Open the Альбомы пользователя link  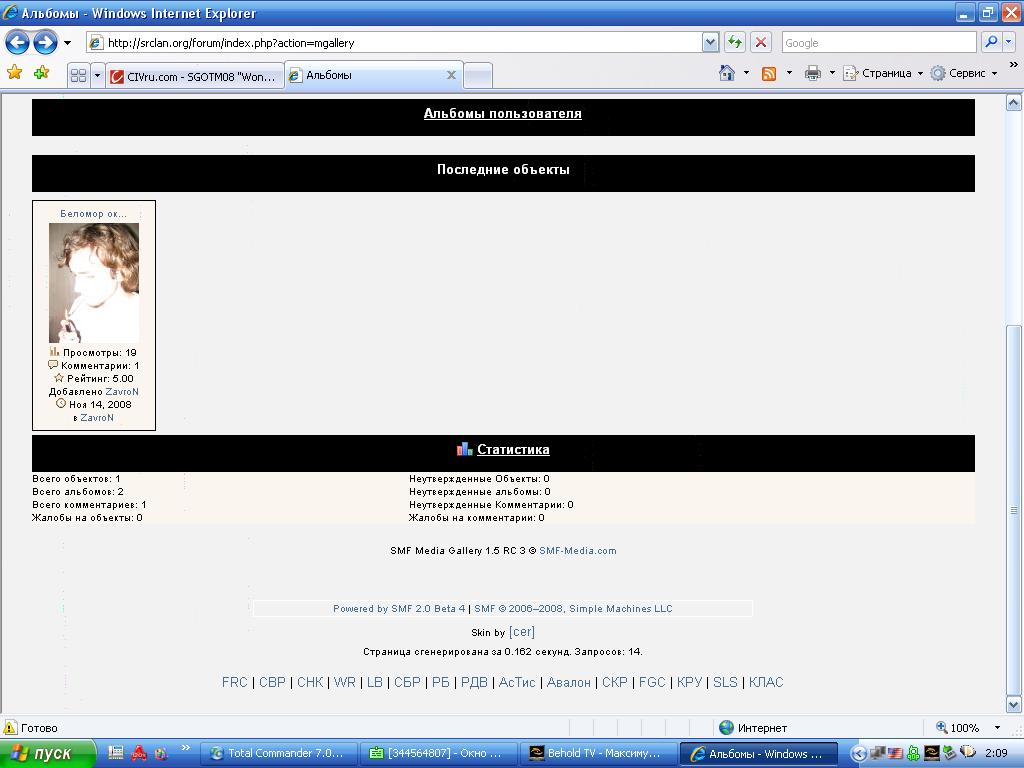[x=502, y=114]
